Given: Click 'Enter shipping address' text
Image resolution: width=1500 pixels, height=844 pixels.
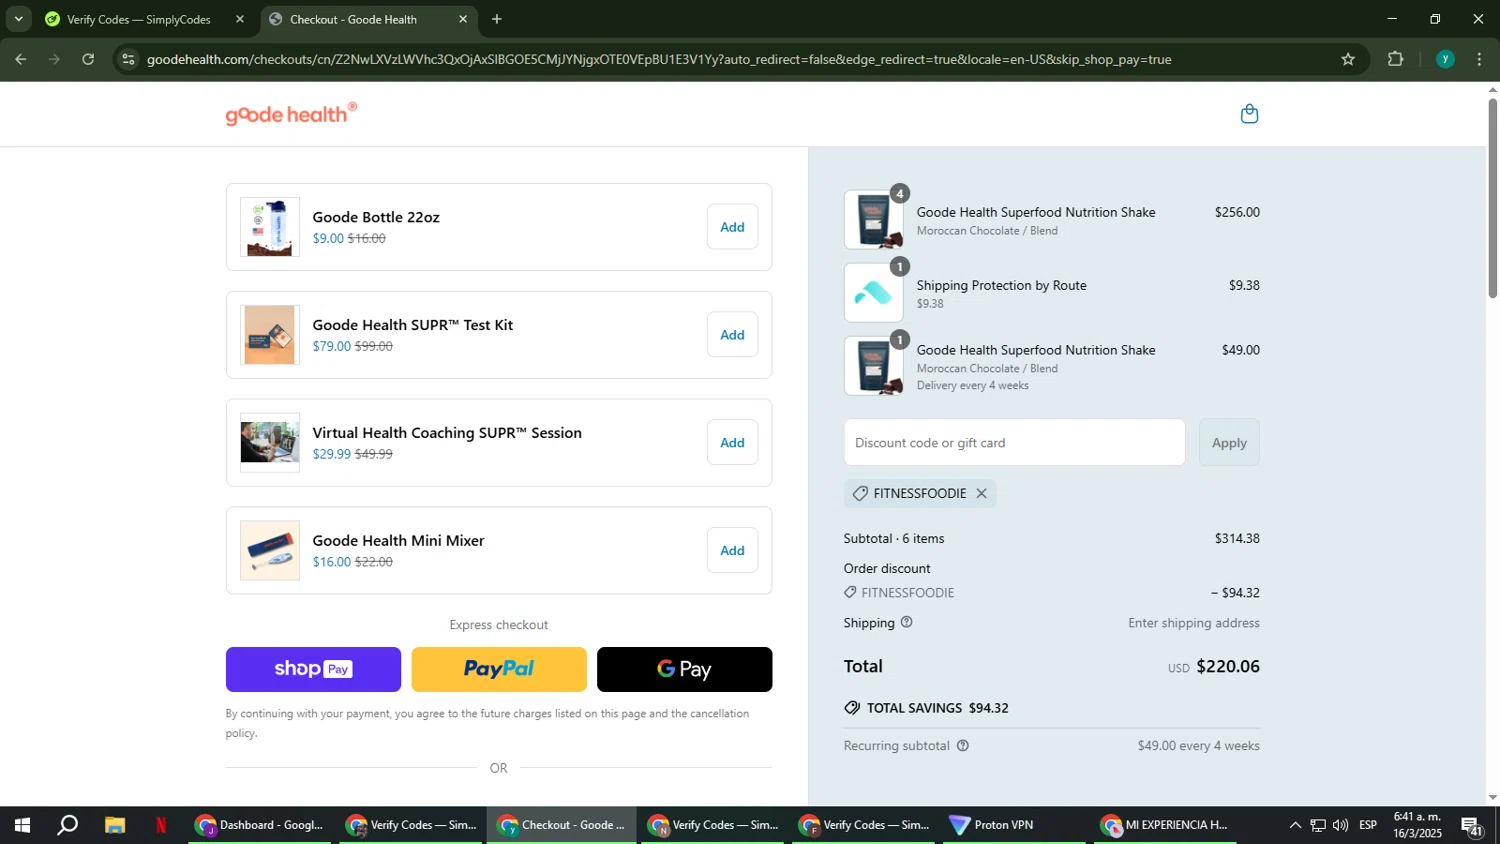Looking at the screenshot, I should click(x=1194, y=623).
